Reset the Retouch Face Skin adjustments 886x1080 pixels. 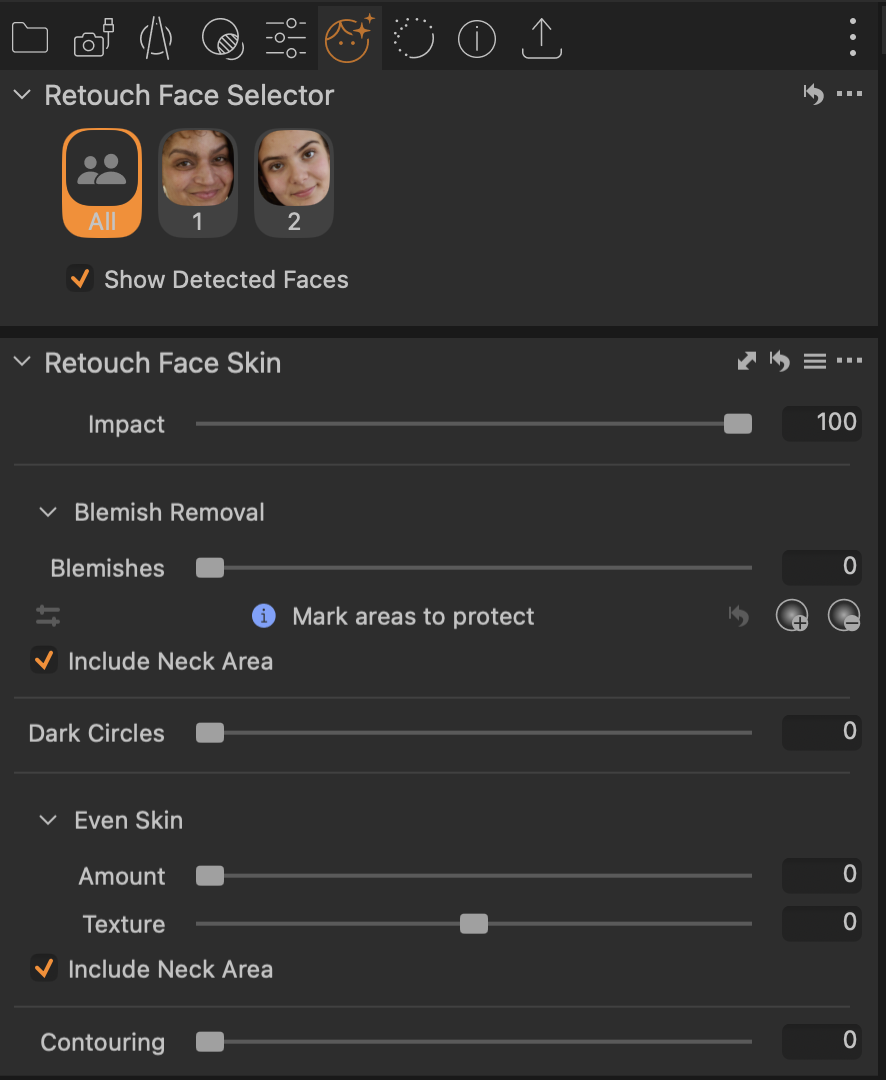coord(780,361)
